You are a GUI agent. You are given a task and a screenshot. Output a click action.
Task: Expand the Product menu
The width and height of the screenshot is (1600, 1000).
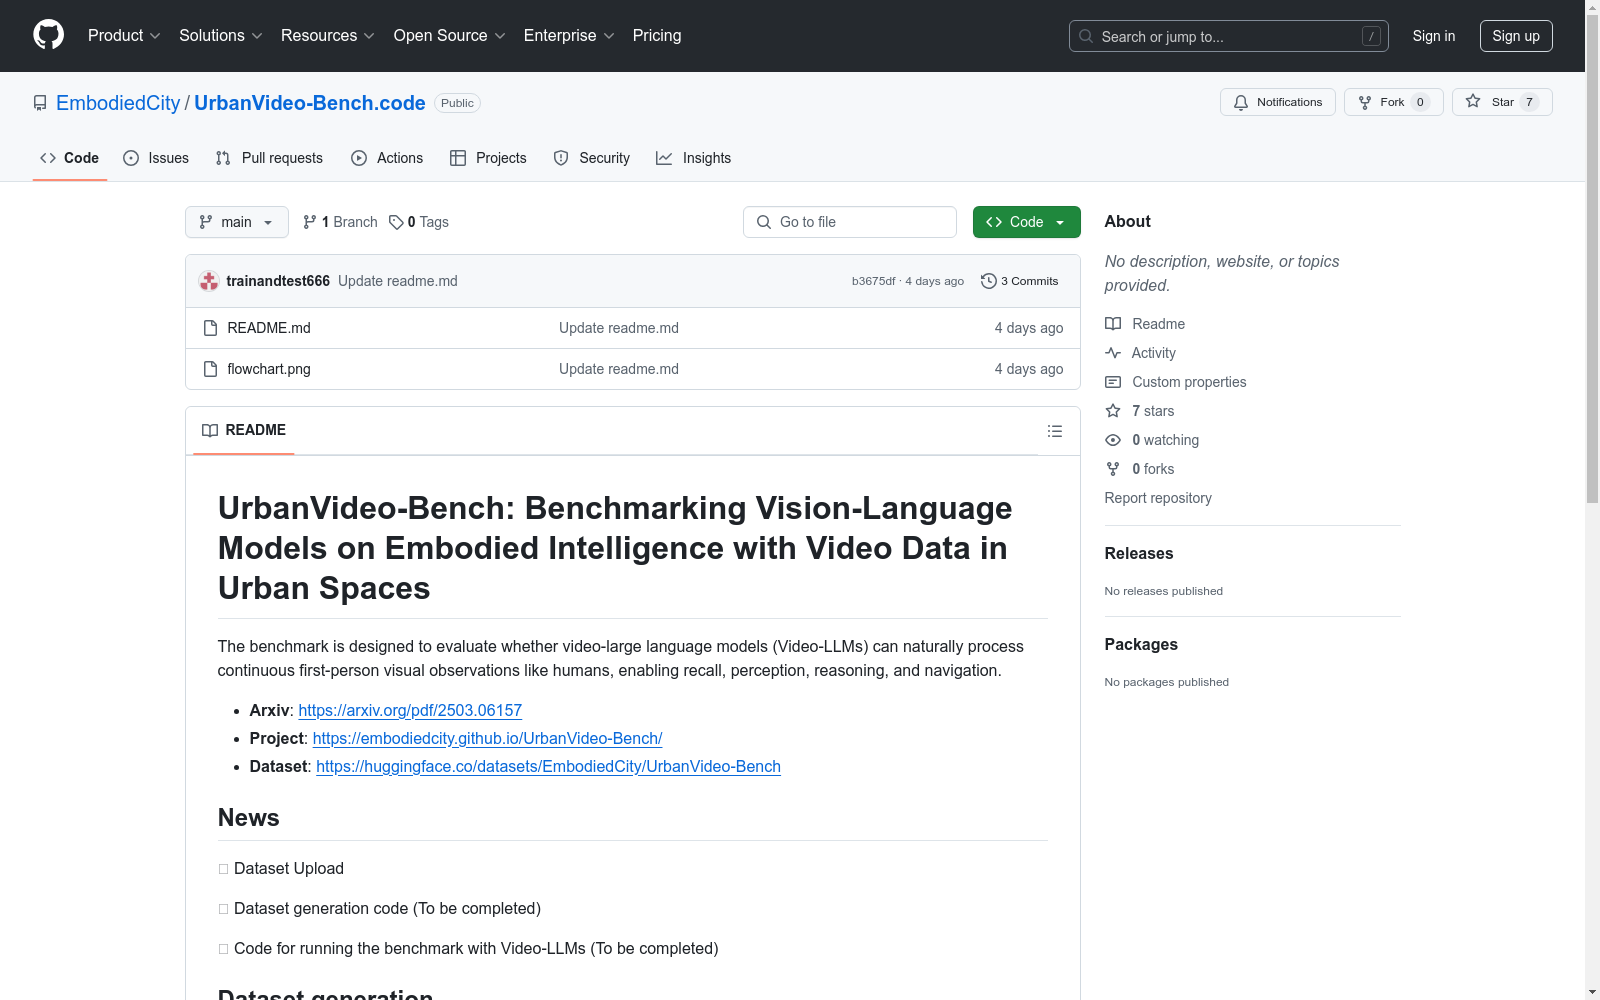click(124, 36)
